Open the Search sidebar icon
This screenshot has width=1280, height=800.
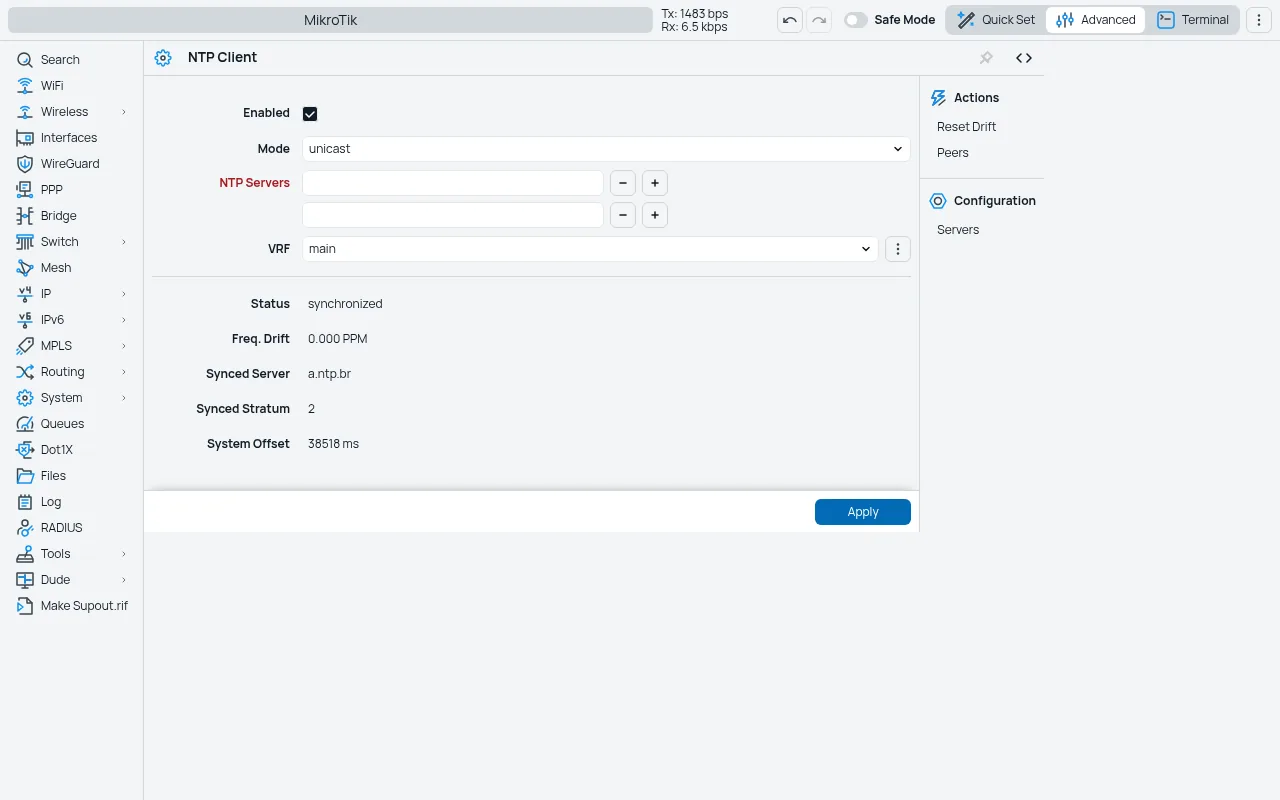point(25,60)
